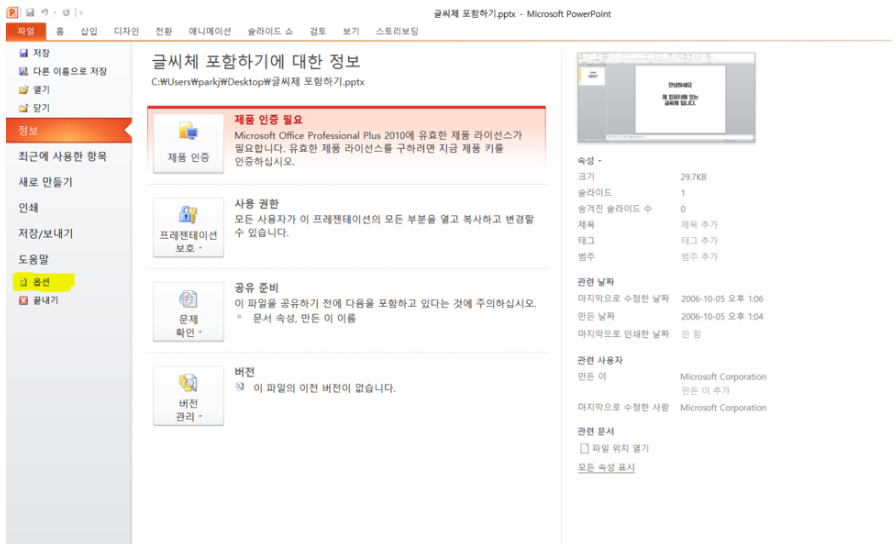Open 버전 관리 (Manage Versions) dropdown

click(188, 395)
